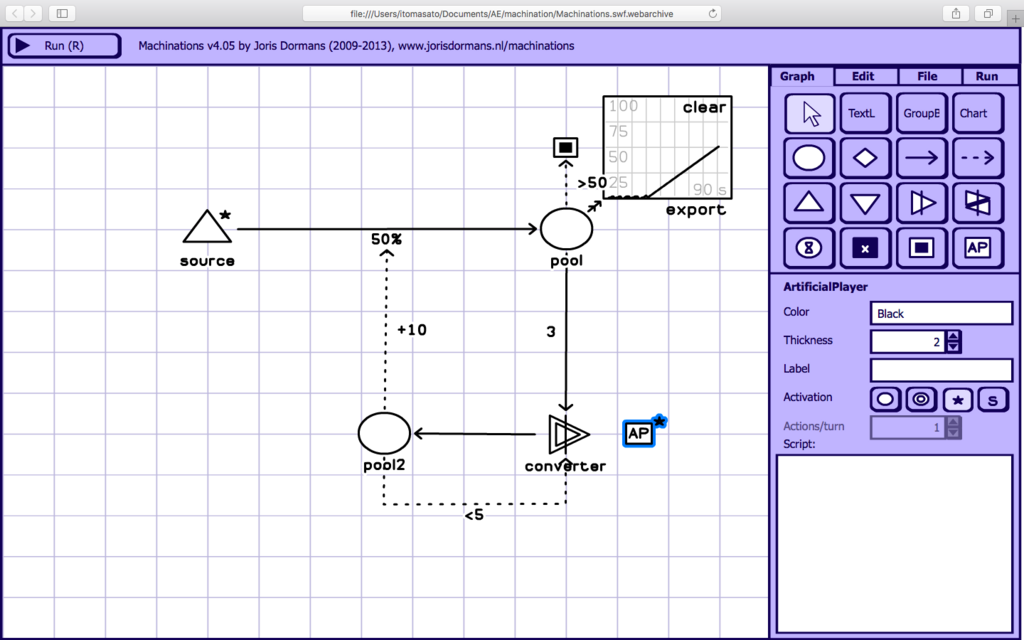
Task: Show the browser sidebar
Action: click(x=62, y=13)
